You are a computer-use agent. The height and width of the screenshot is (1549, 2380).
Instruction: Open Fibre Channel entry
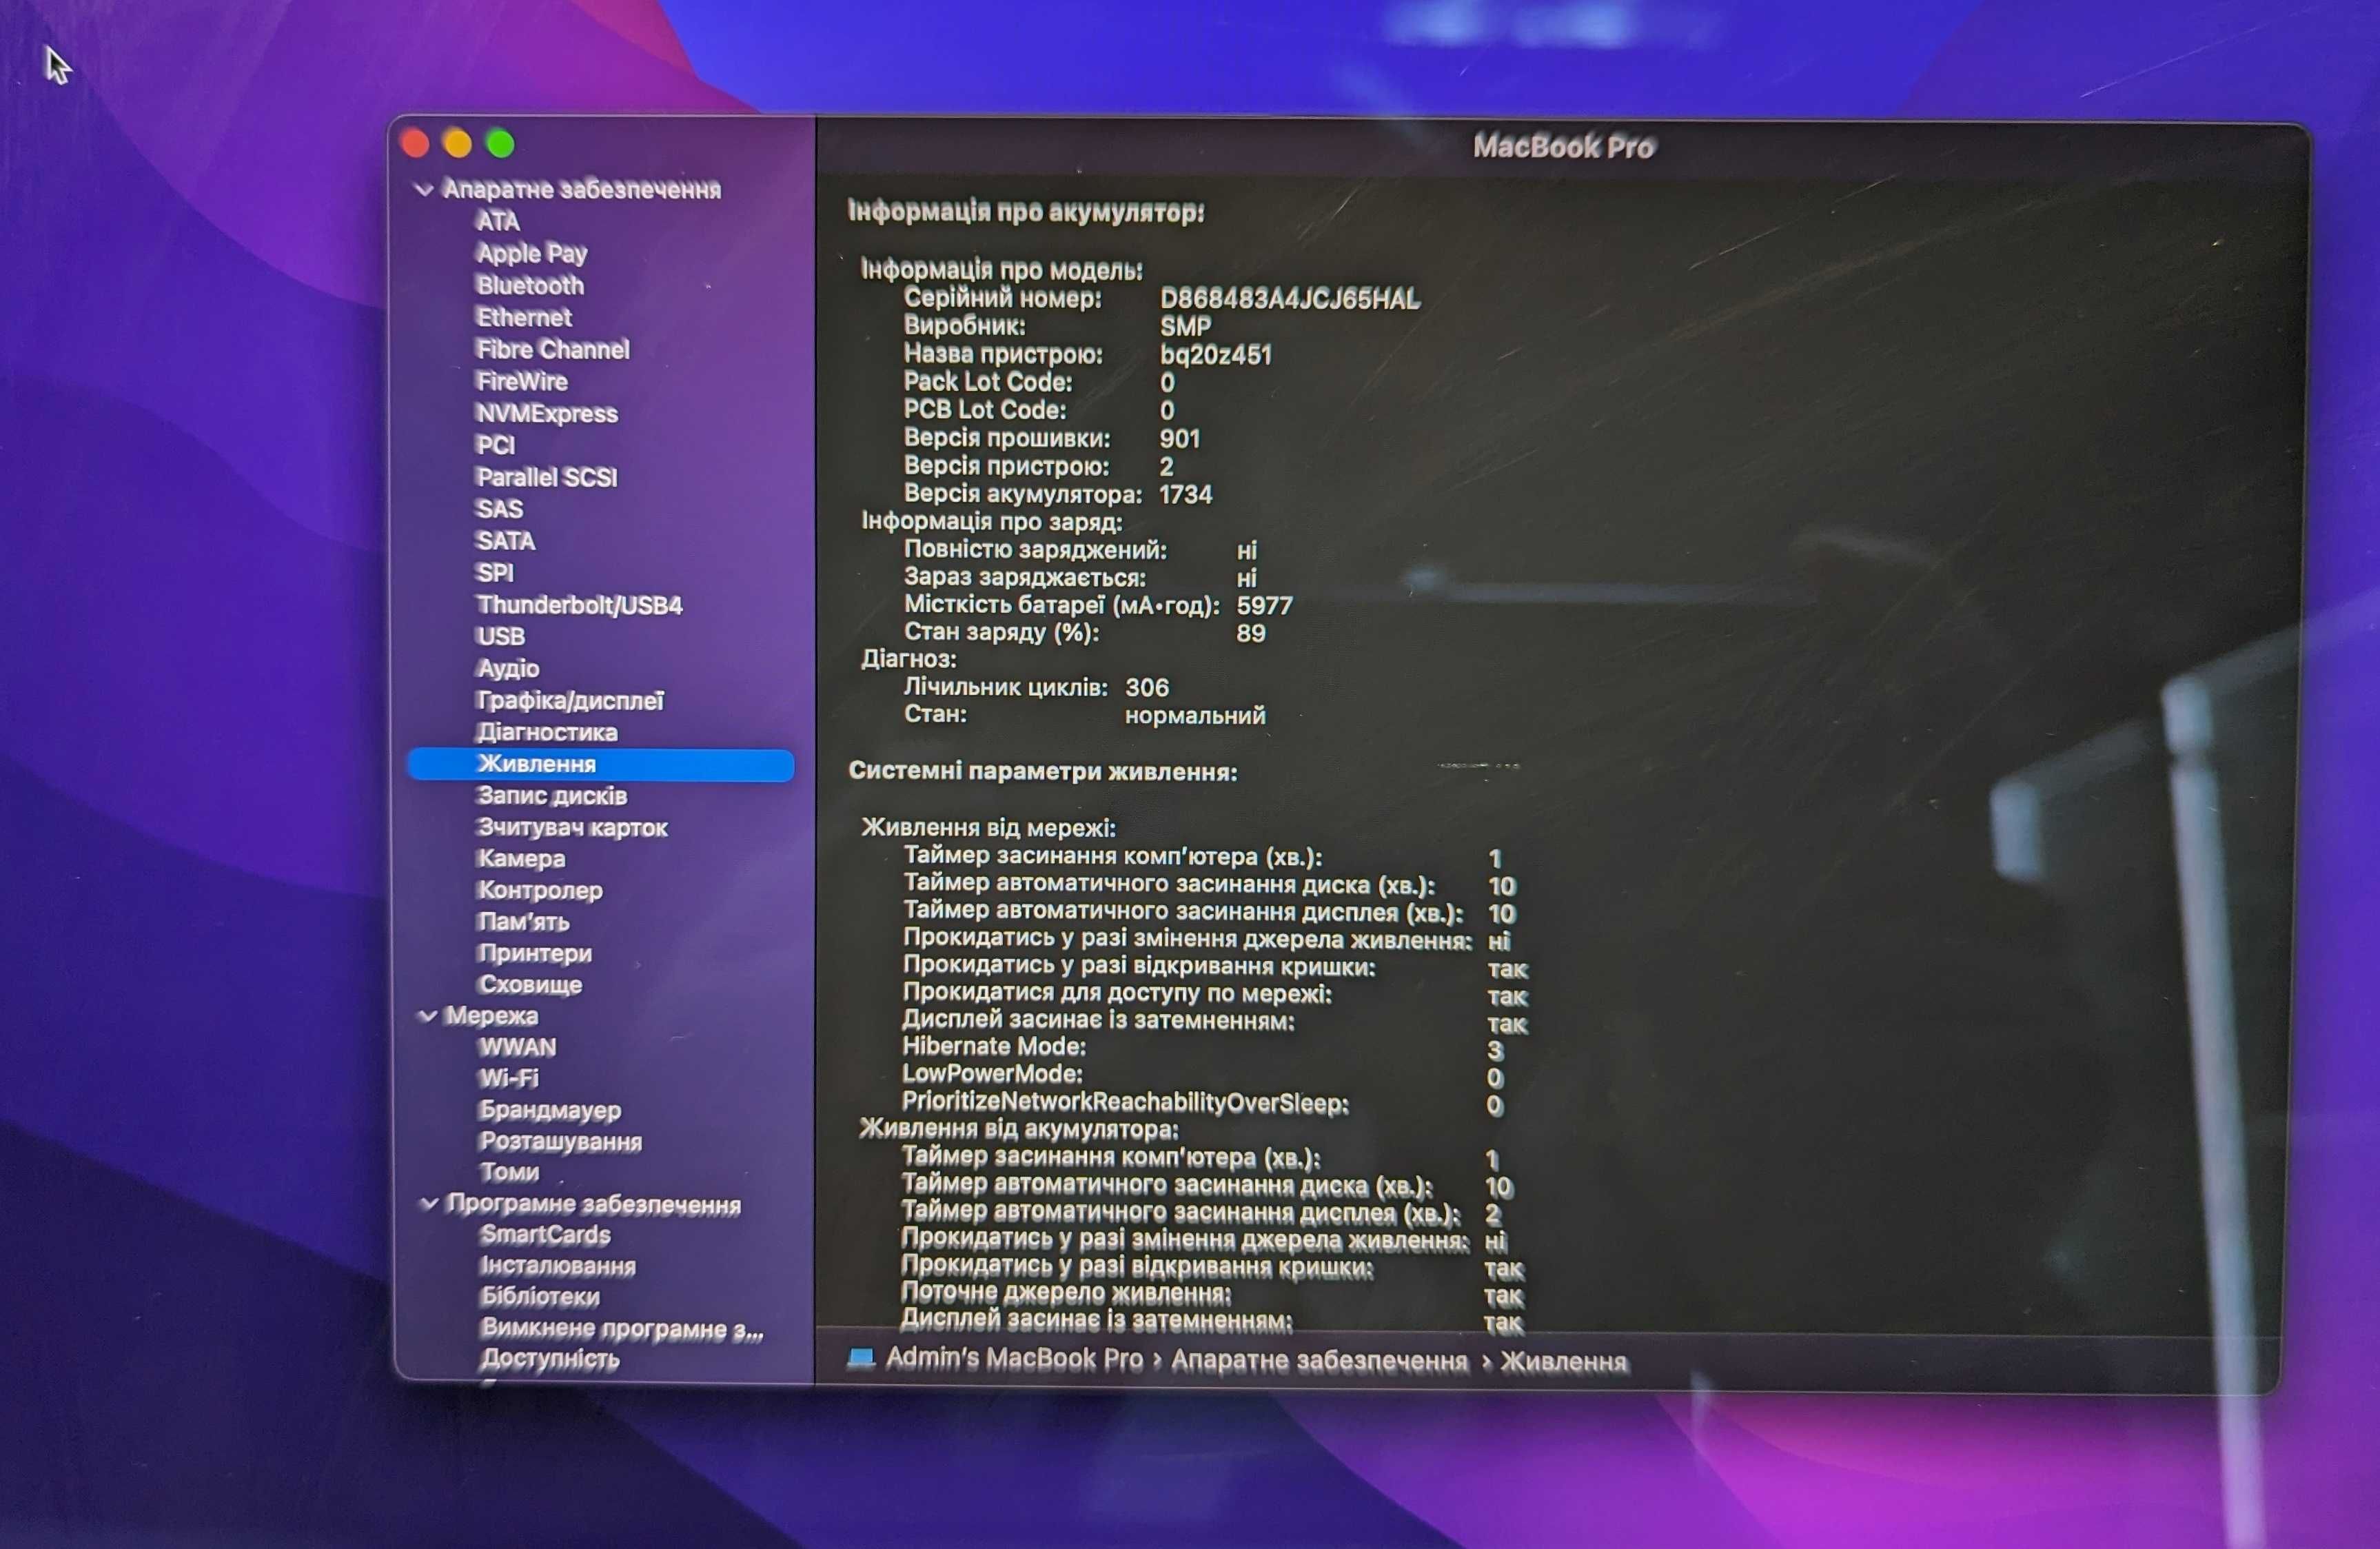553,349
